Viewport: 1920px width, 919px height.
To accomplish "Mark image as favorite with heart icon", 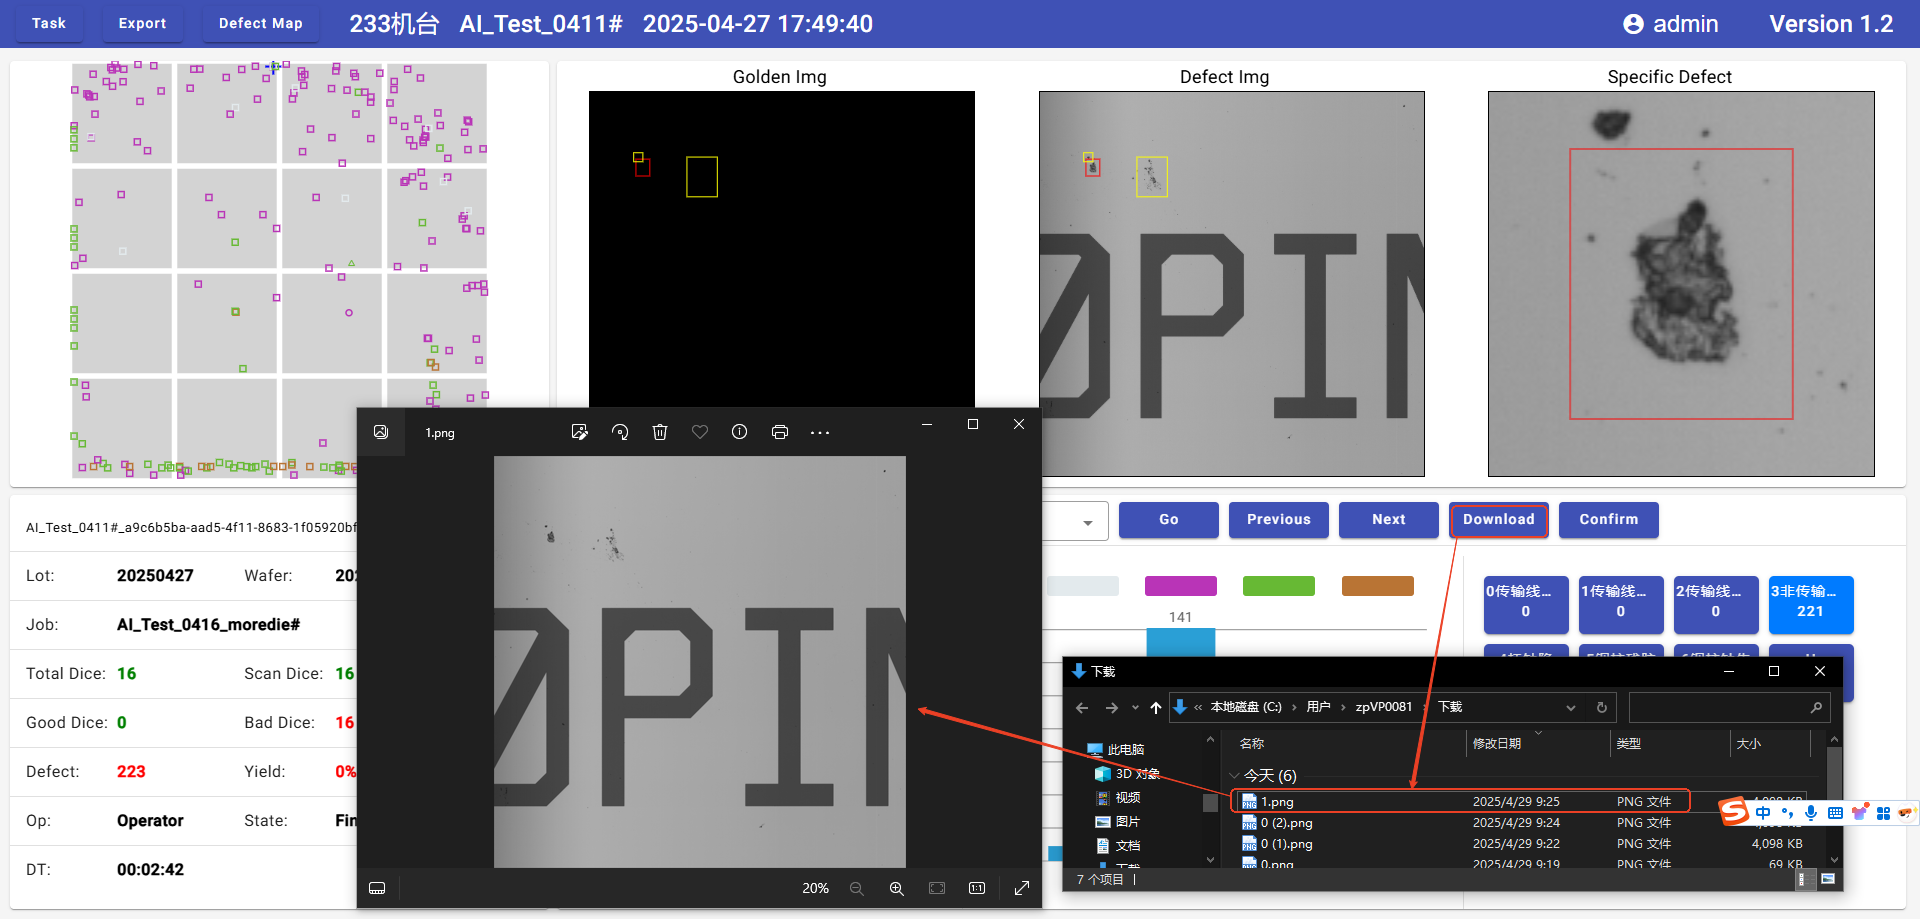I will point(700,432).
